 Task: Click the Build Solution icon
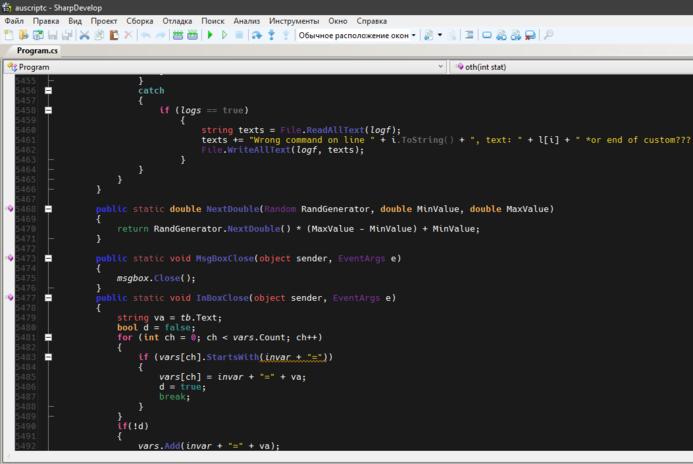178,35
